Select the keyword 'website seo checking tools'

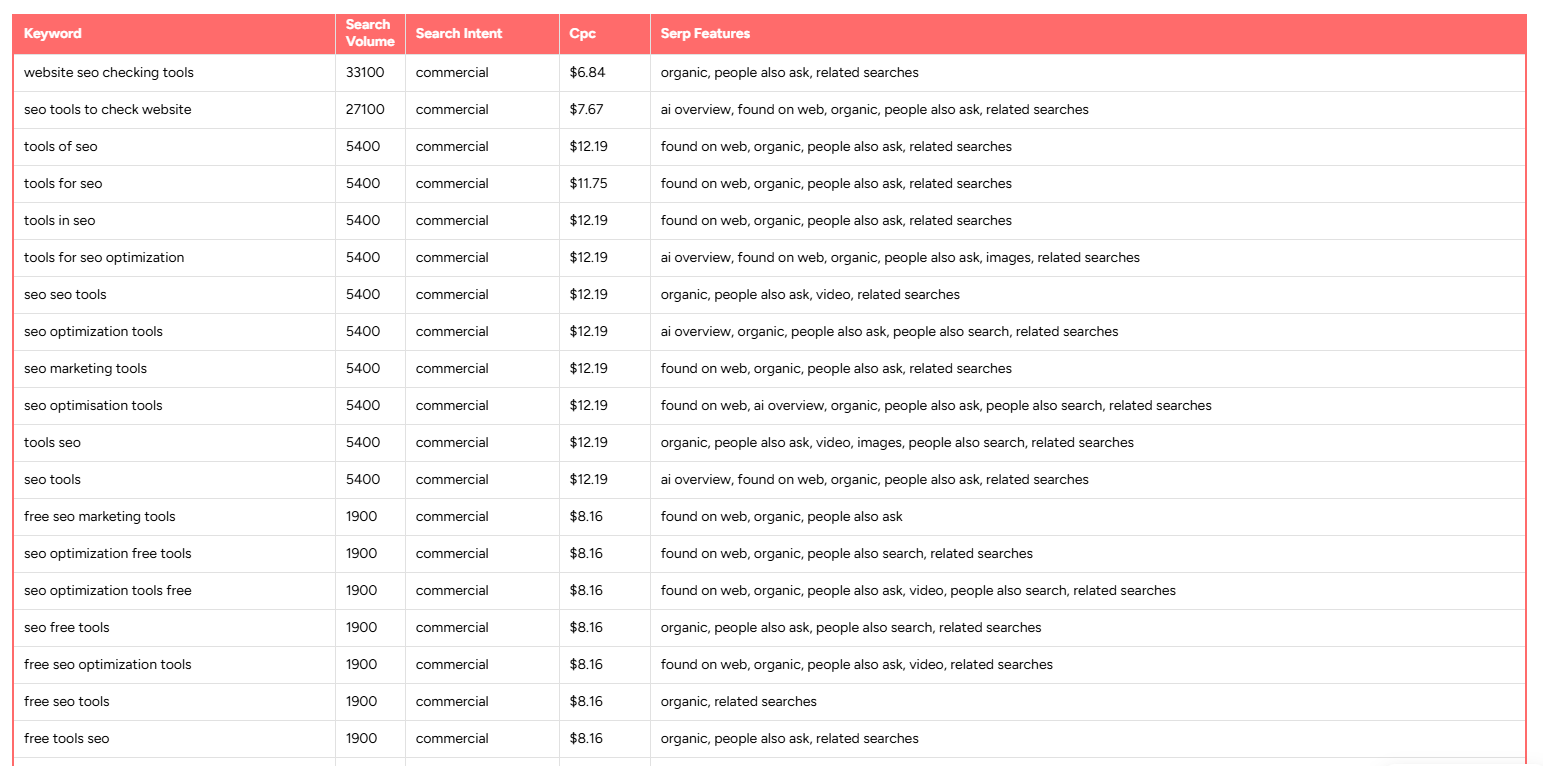[x=109, y=72]
